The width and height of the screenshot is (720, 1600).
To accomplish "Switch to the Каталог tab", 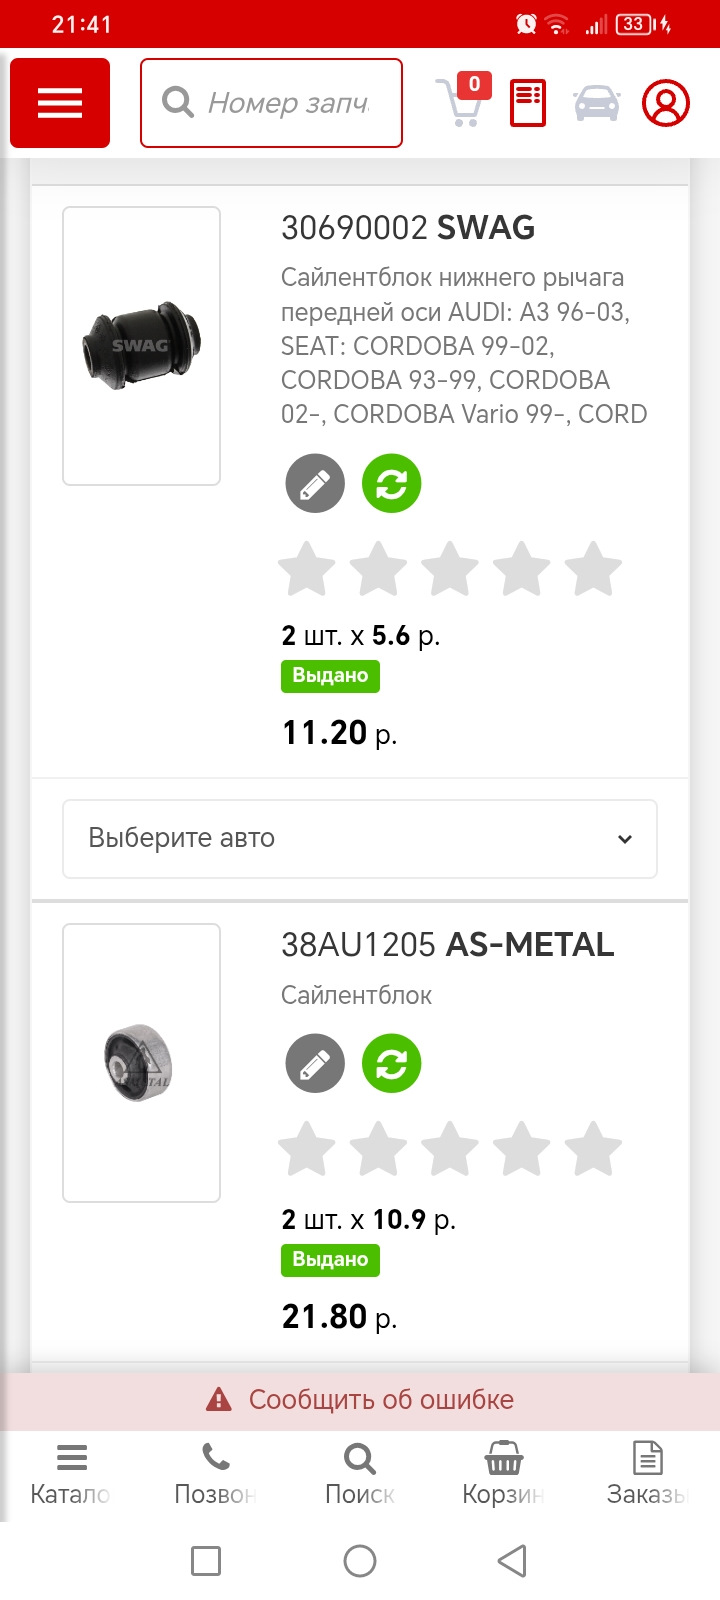I will click(x=71, y=1474).
